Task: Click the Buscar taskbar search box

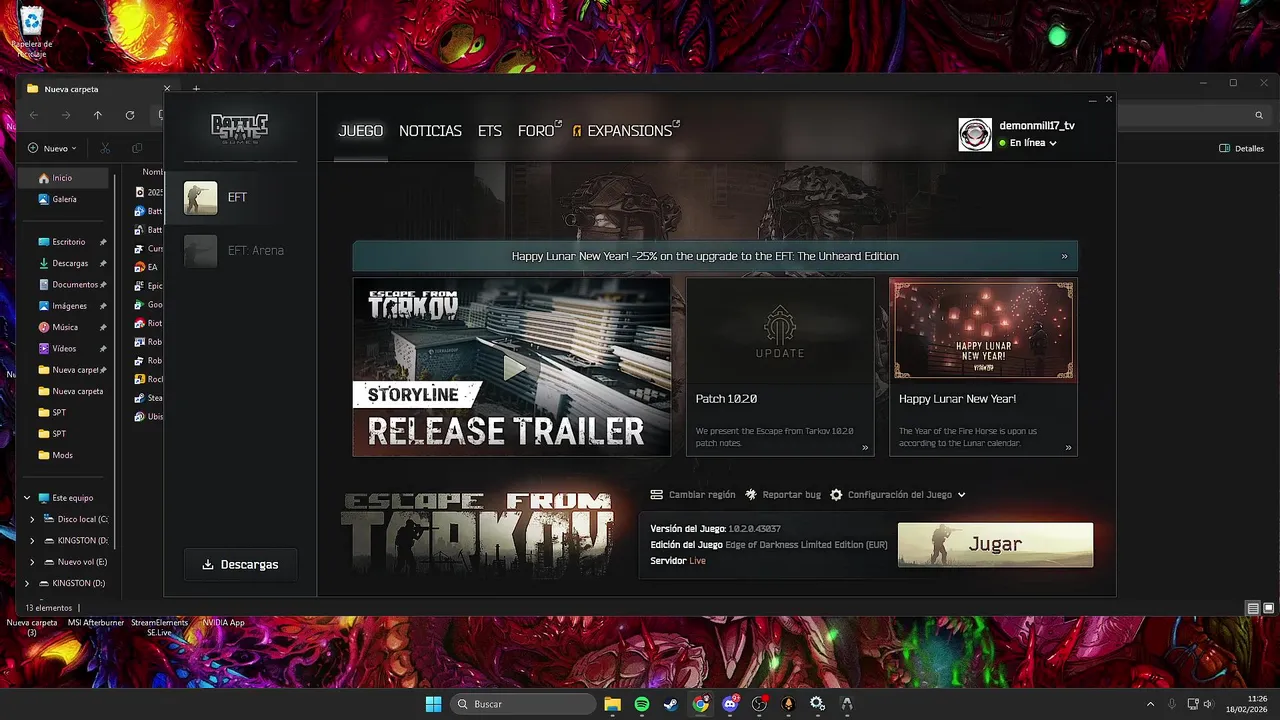Action: pos(523,704)
